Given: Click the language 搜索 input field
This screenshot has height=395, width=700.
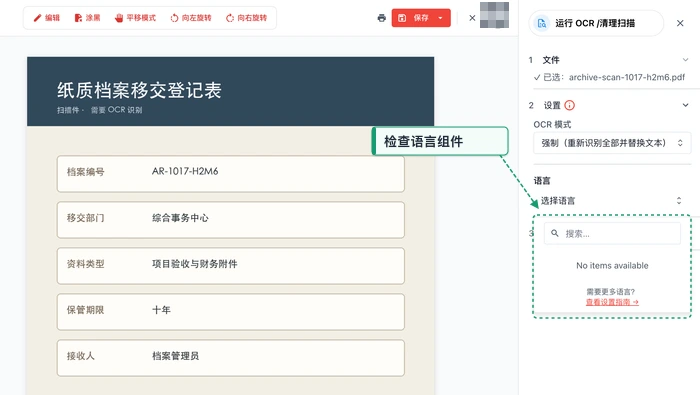Looking at the screenshot, I should coord(612,233).
